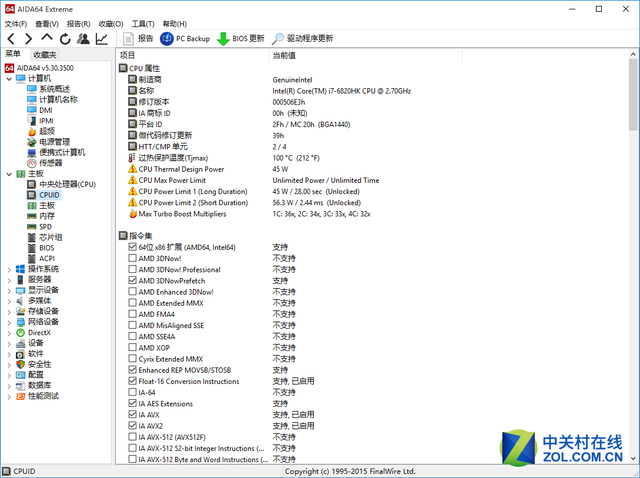This screenshot has width=640, height=478.
Task: Click the scrollbar down arrow
Action: [633, 458]
